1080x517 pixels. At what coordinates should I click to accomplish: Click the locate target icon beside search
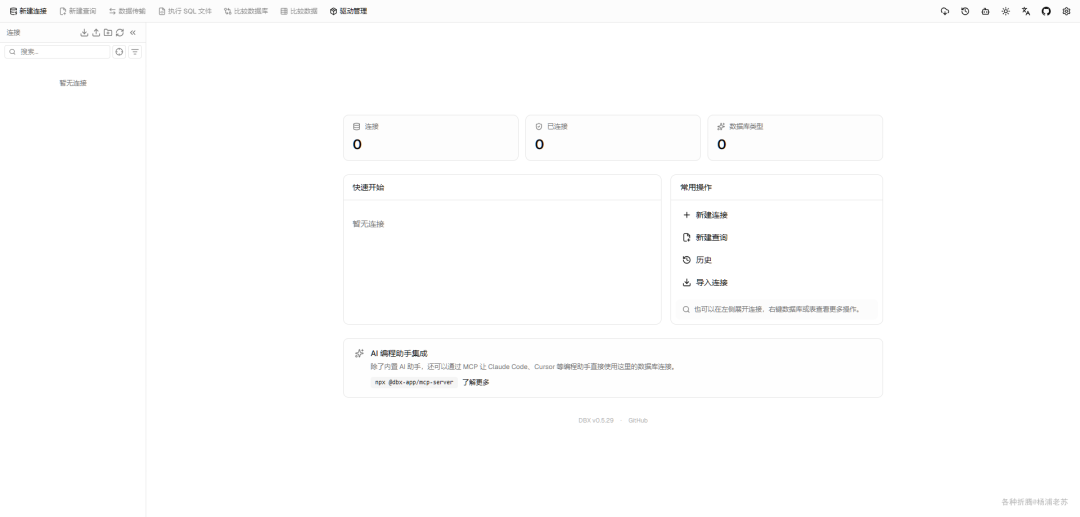pyautogui.click(x=119, y=52)
